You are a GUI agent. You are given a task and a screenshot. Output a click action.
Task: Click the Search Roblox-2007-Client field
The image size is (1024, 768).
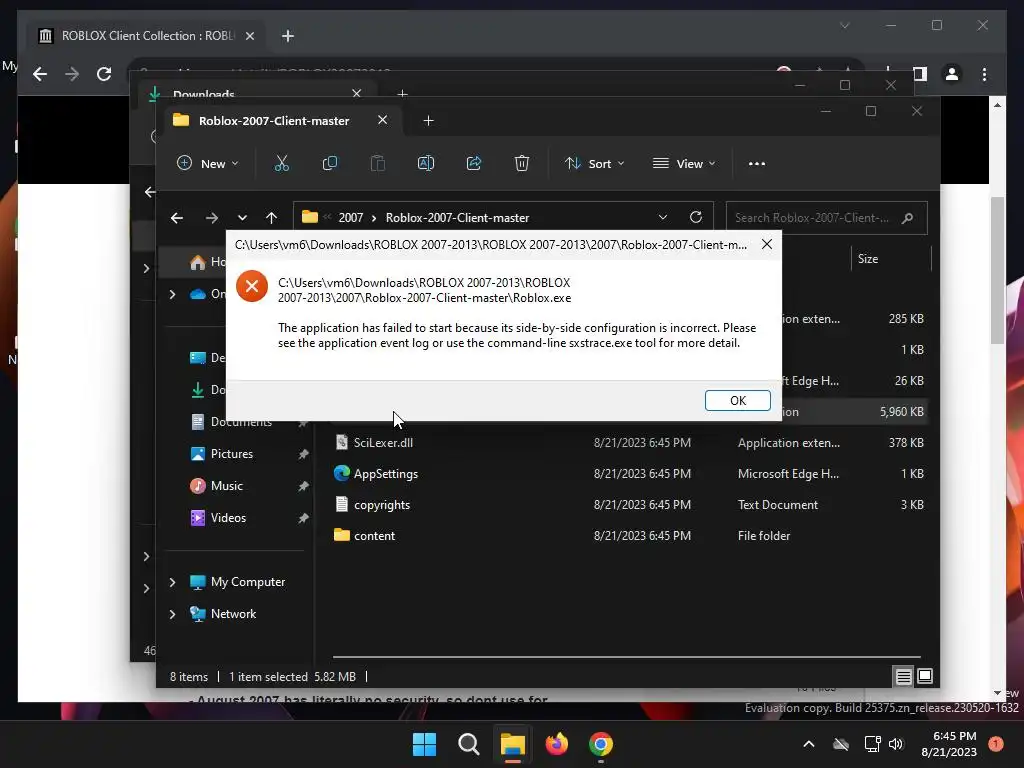pyautogui.click(x=826, y=217)
